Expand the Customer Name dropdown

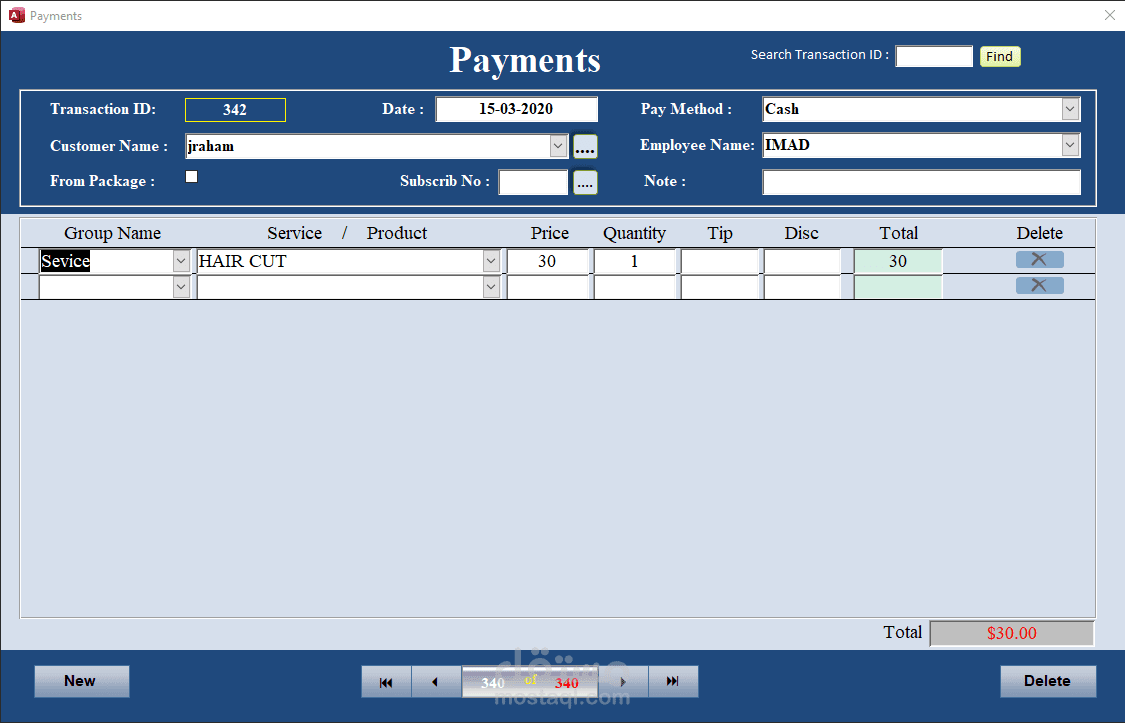point(558,146)
